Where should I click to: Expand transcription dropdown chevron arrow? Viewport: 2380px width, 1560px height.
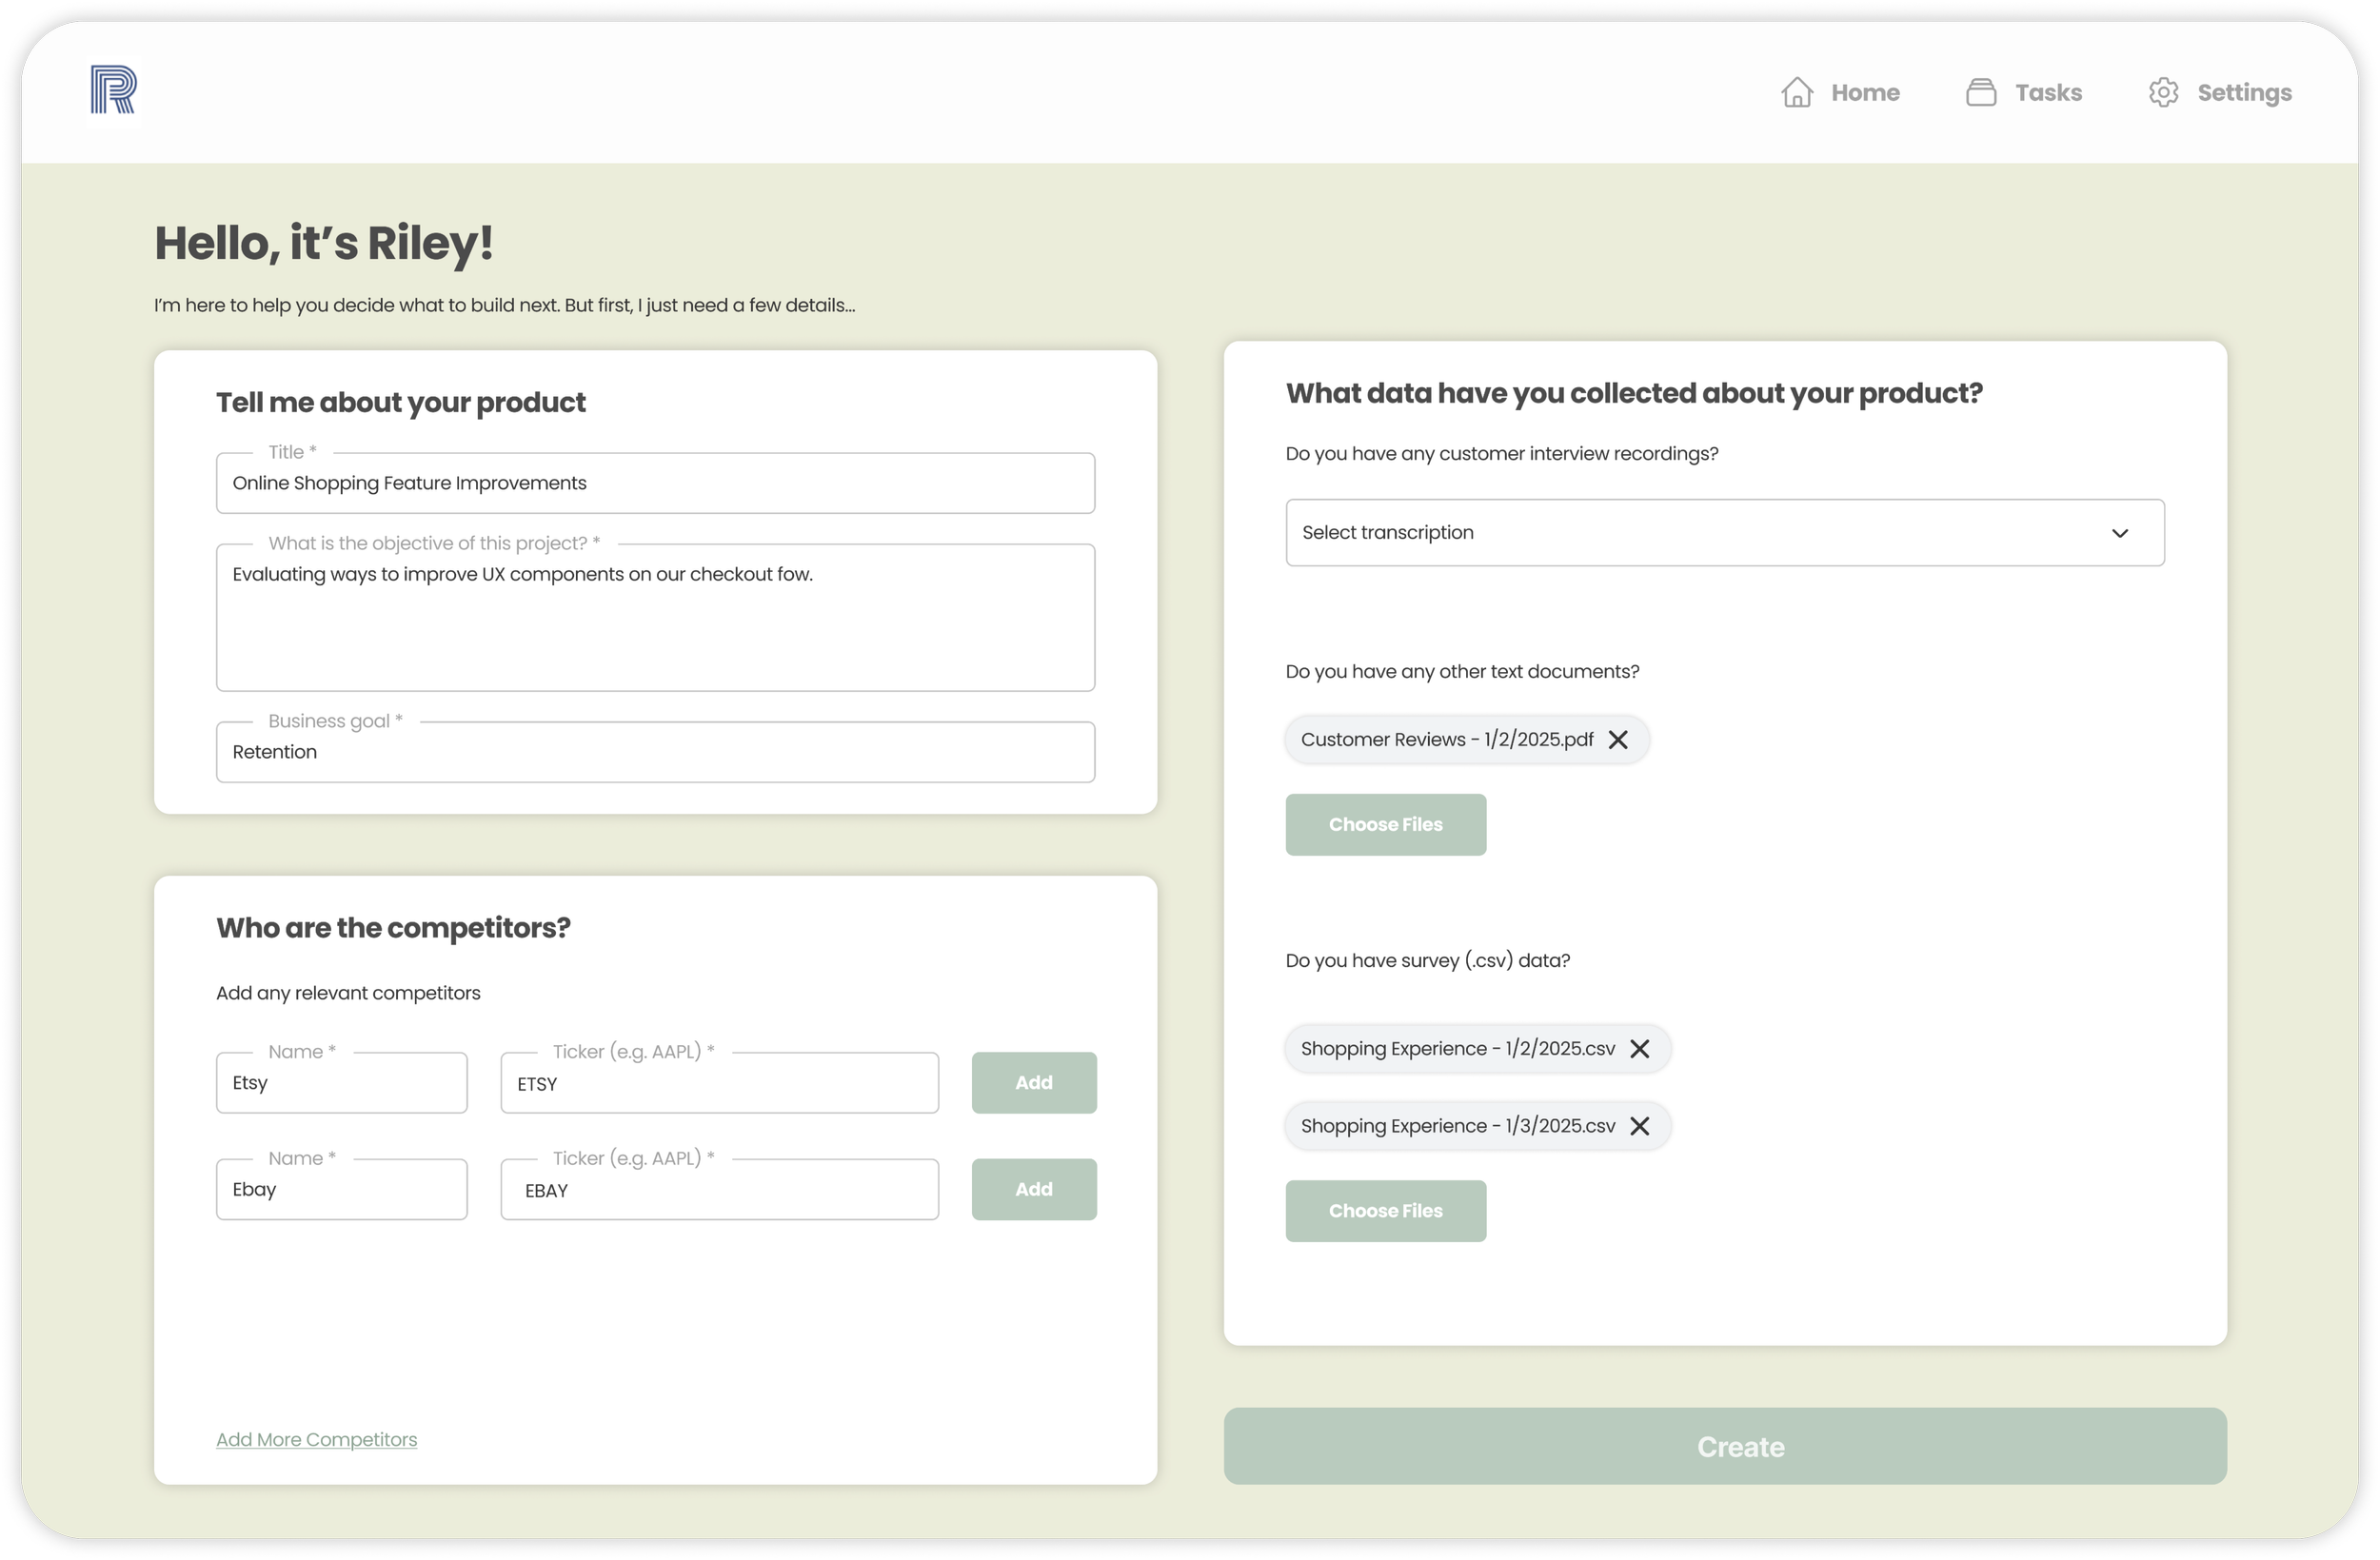(x=2119, y=533)
